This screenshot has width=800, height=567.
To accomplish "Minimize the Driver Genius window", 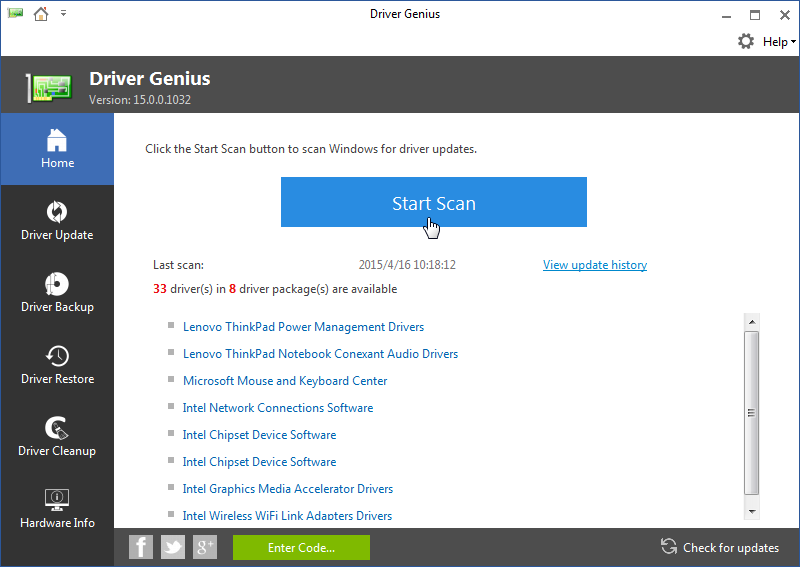I will tap(727, 15).
